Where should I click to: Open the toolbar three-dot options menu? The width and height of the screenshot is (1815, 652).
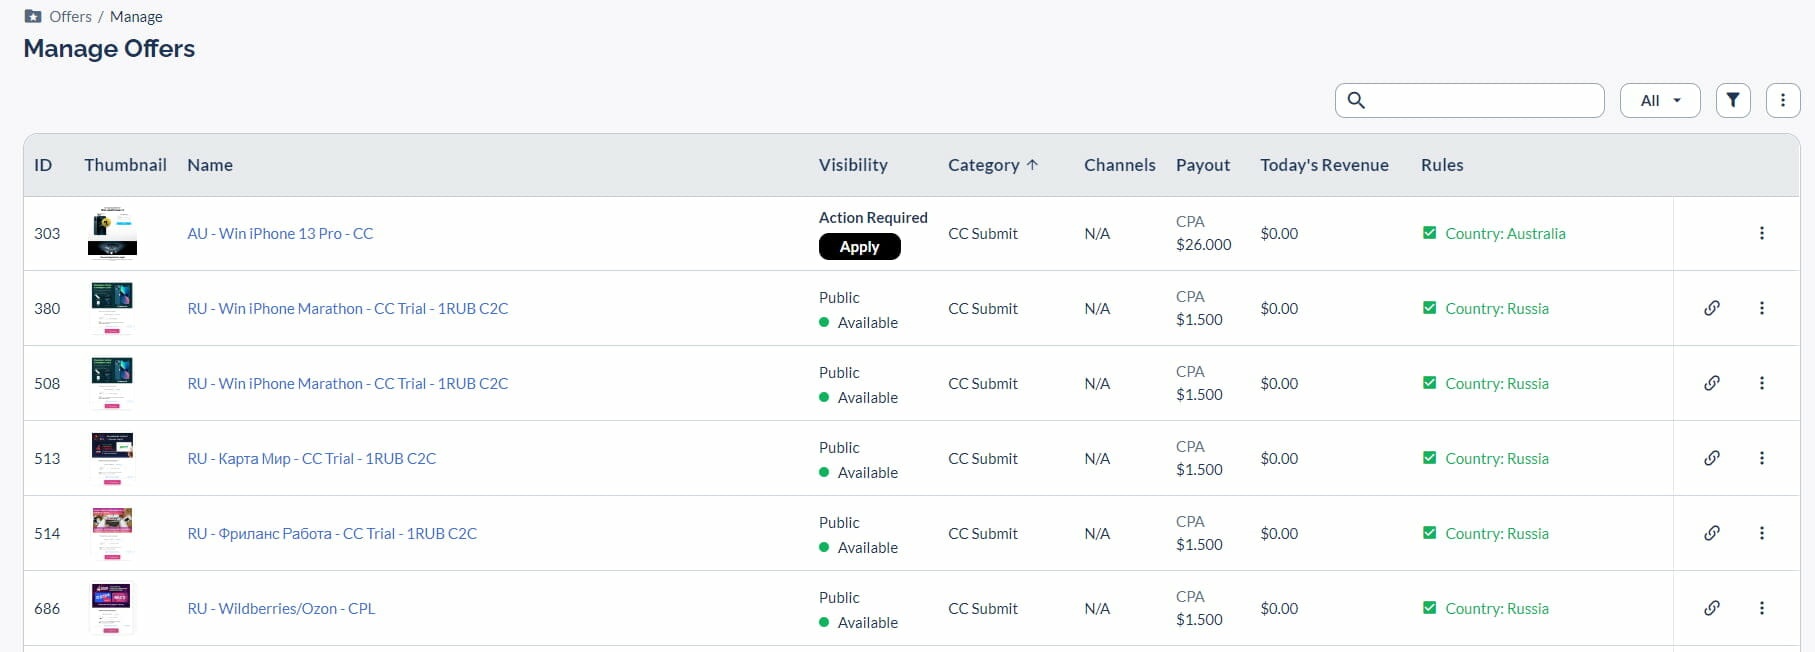1783,100
